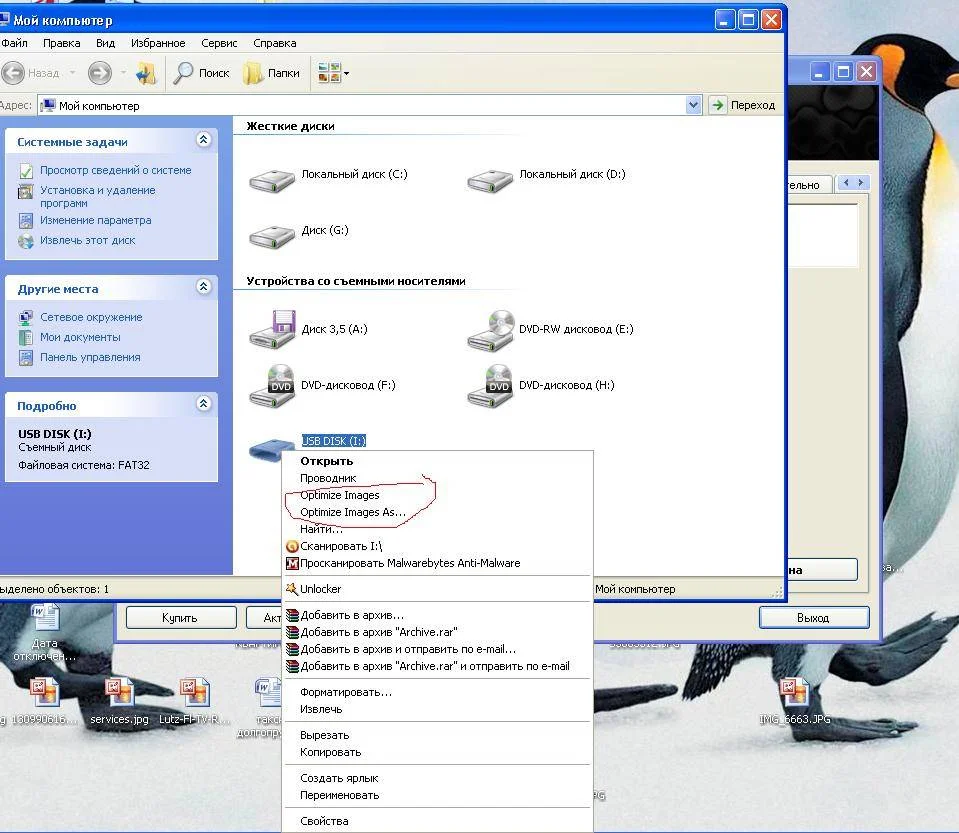The height and width of the screenshot is (833, 959).
Task: Open the Правка menu
Action: coord(61,43)
